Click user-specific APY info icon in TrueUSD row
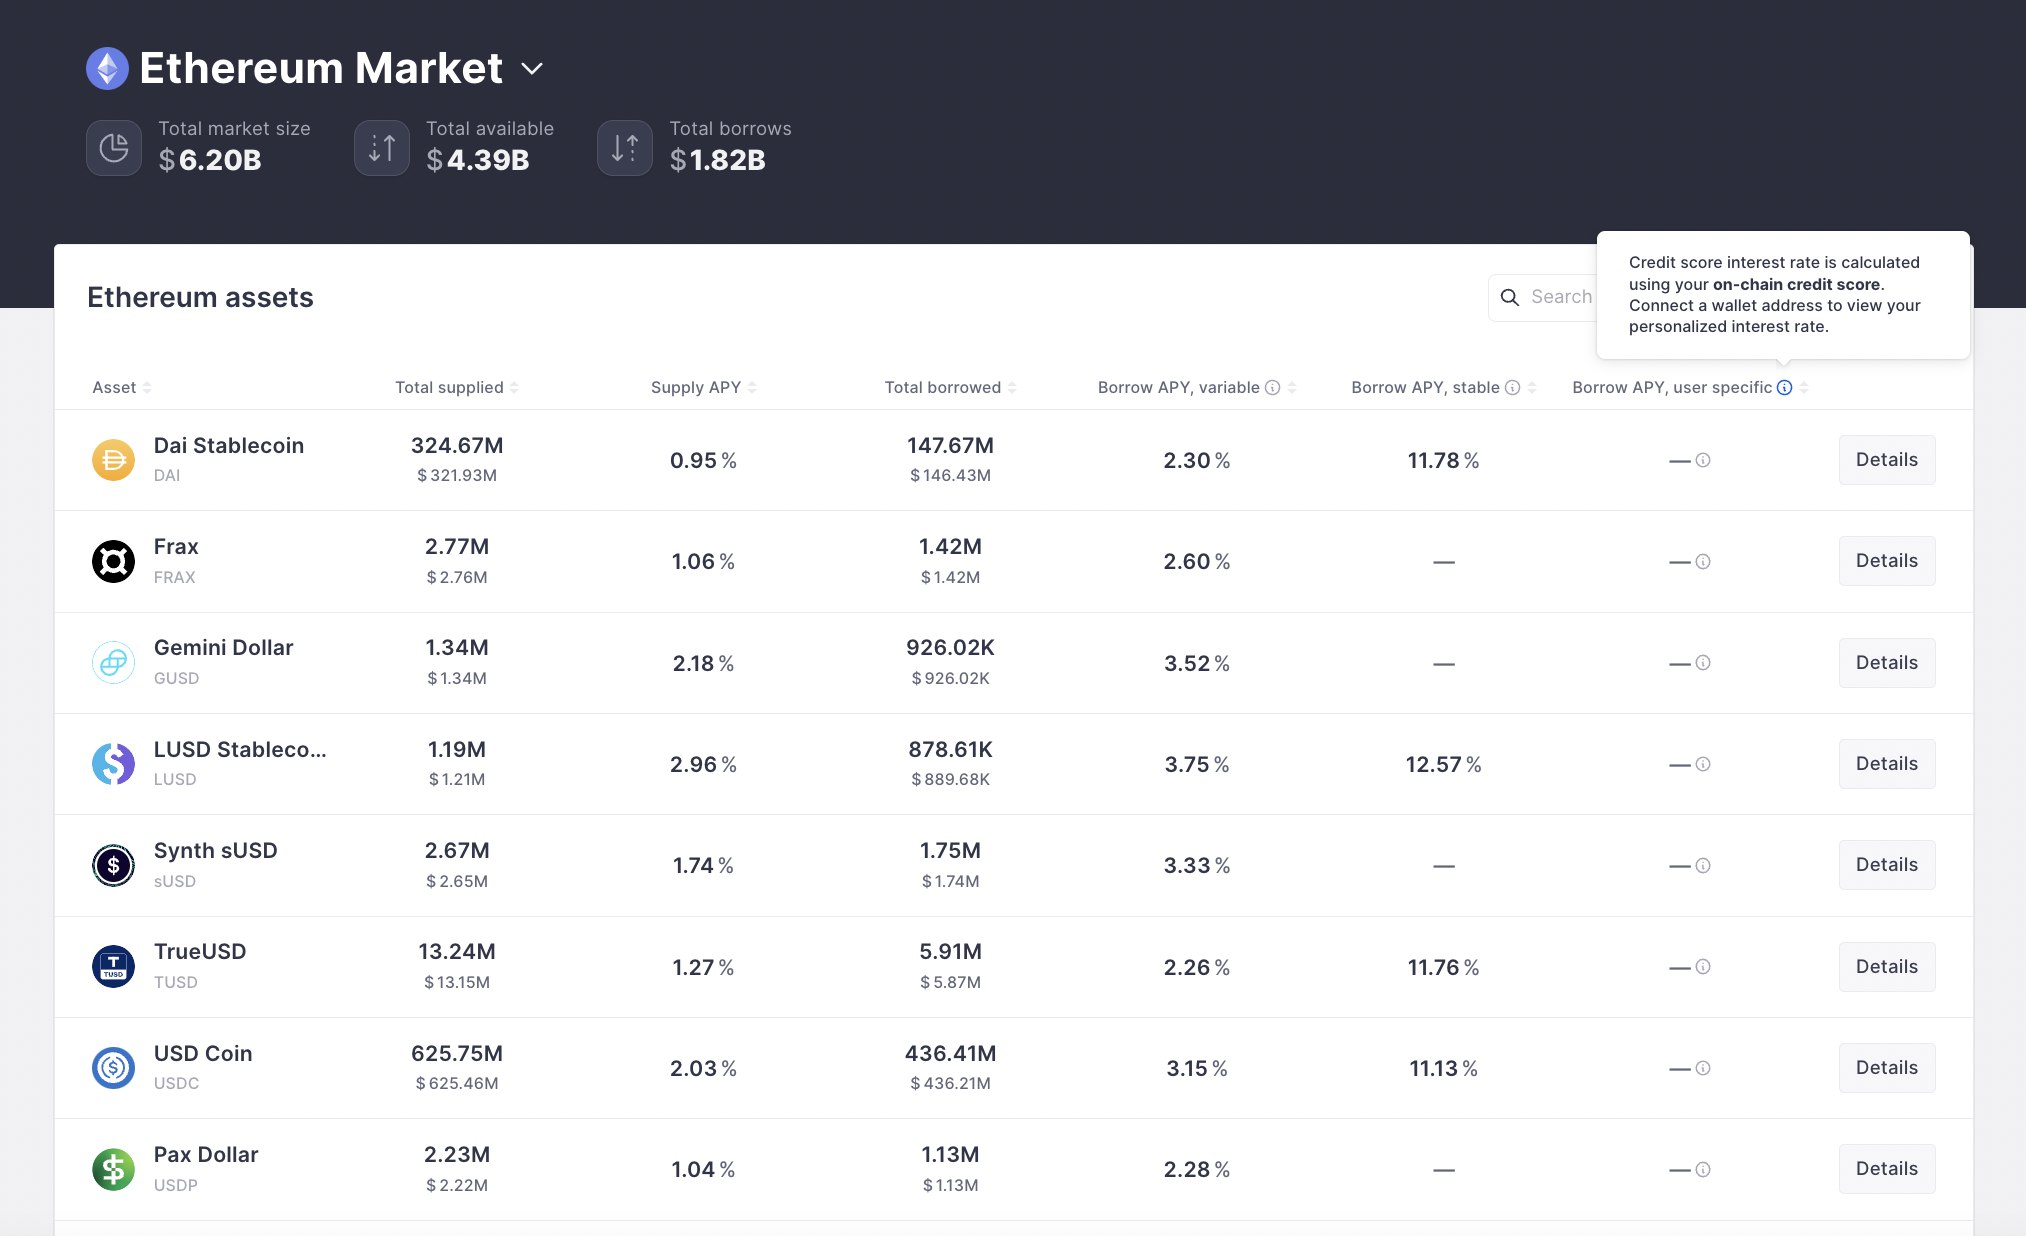 click(1703, 967)
